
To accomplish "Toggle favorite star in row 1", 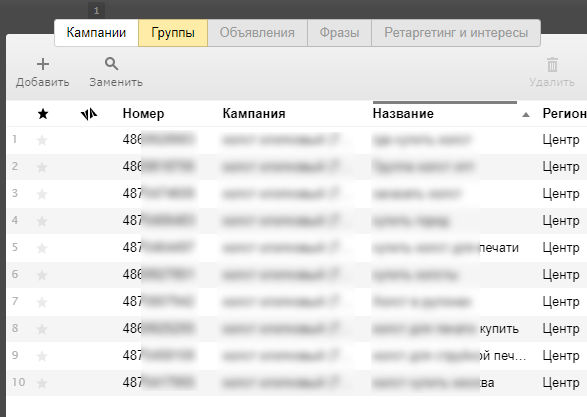I will [x=42, y=140].
